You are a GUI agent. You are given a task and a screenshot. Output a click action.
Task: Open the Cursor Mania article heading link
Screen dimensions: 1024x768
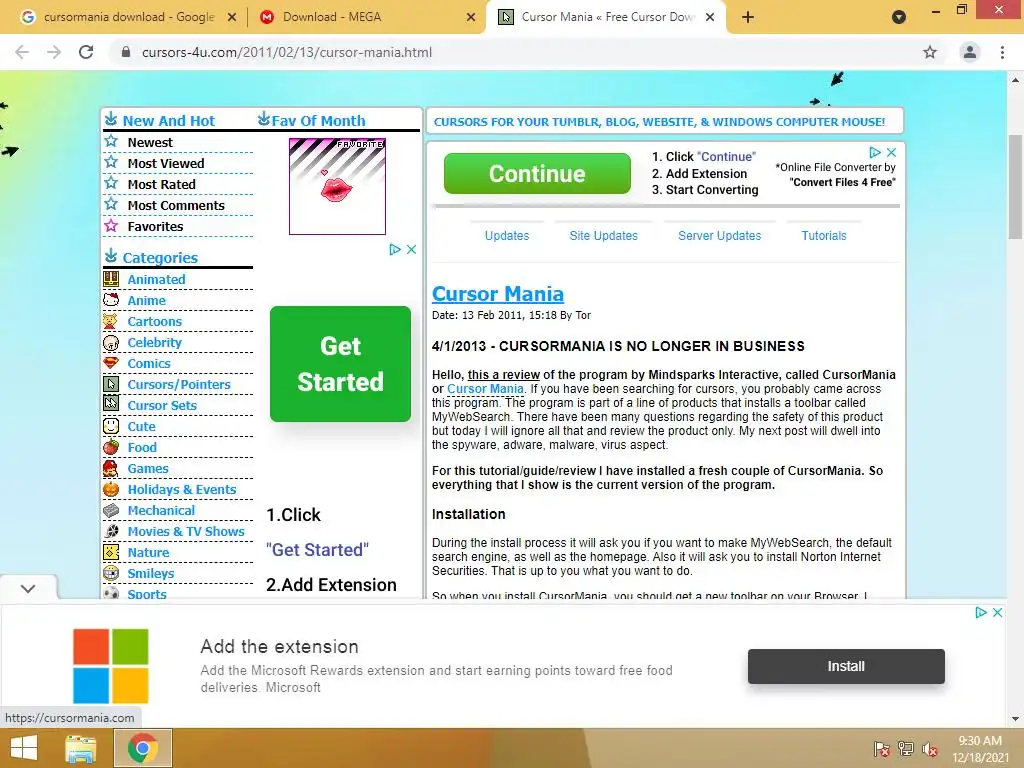(498, 294)
